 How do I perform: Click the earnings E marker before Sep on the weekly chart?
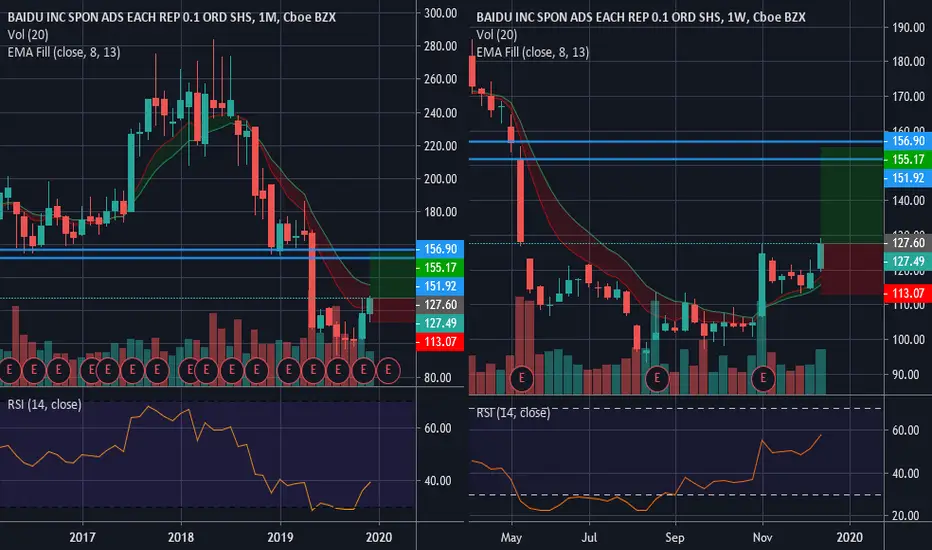tap(657, 378)
